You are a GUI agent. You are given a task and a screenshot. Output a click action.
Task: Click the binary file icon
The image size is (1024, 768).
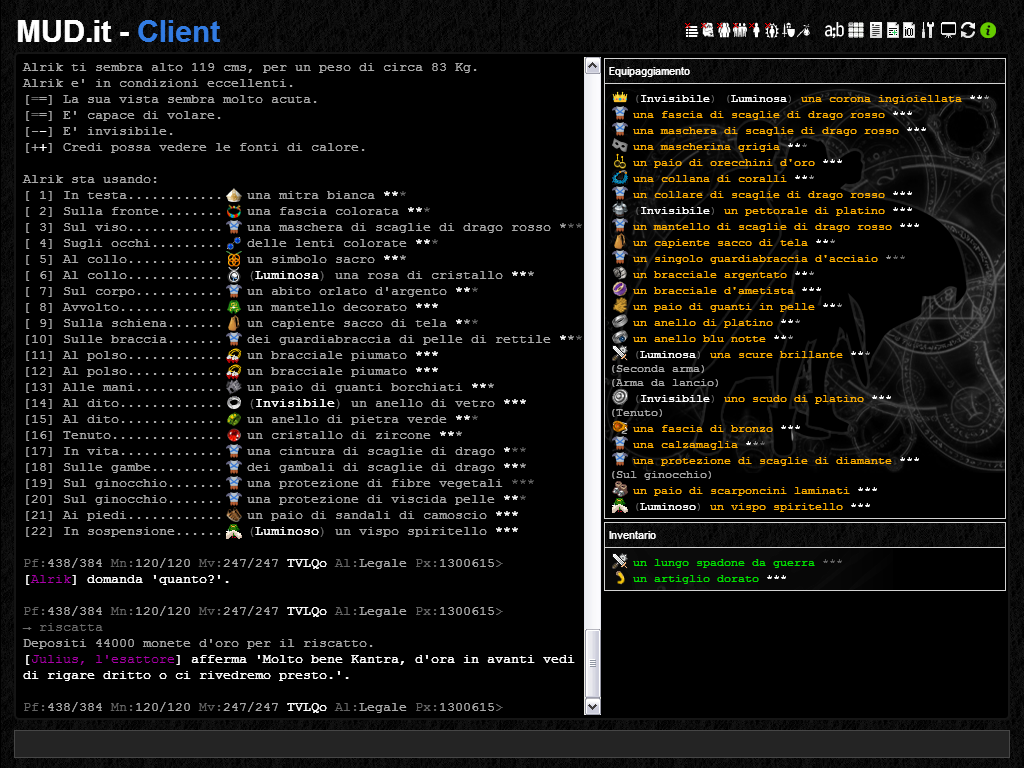click(x=909, y=31)
